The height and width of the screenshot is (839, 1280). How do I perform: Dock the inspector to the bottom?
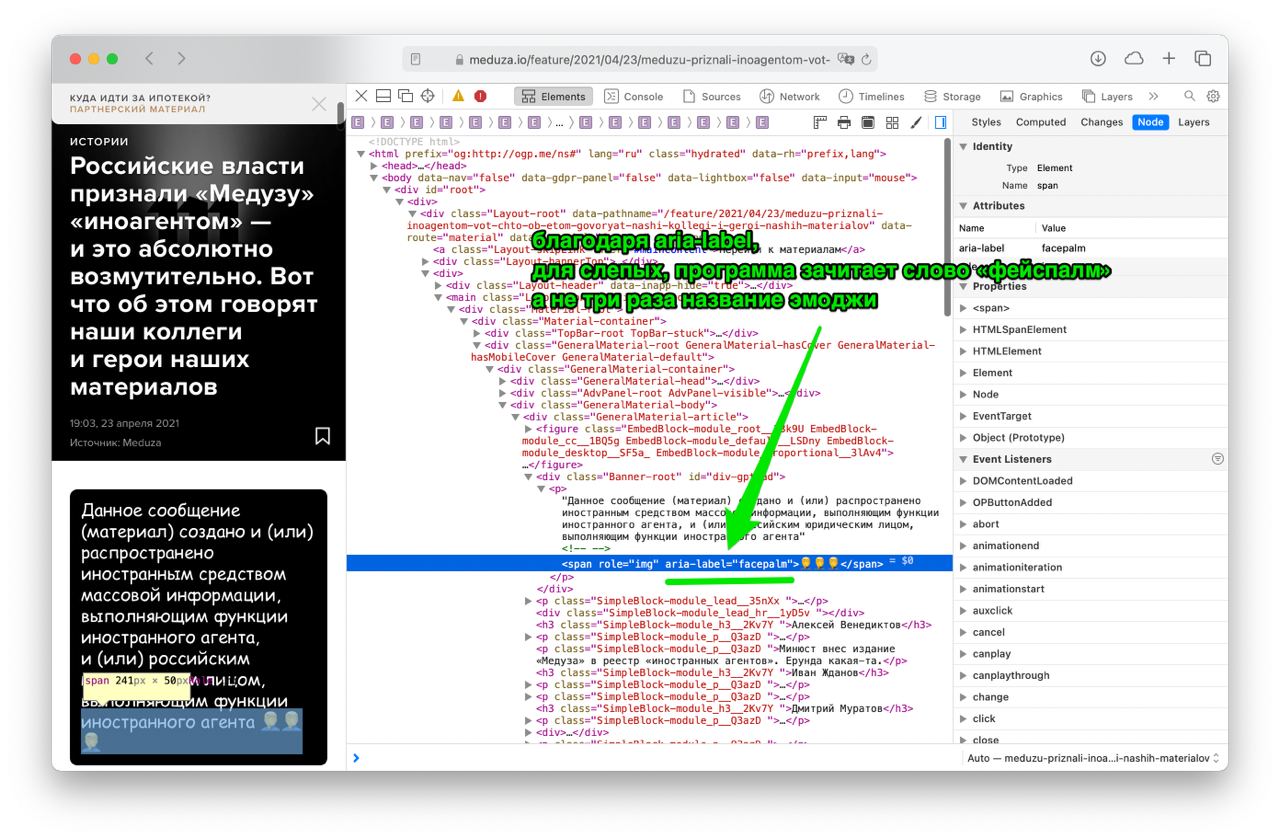pos(383,97)
